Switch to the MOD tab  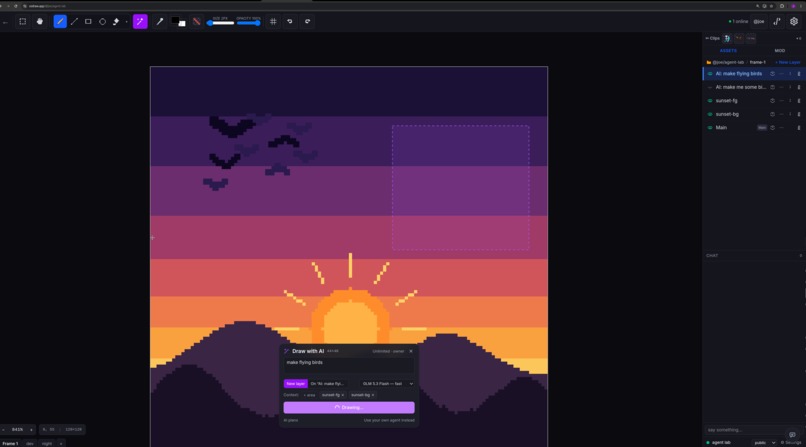[x=780, y=51]
